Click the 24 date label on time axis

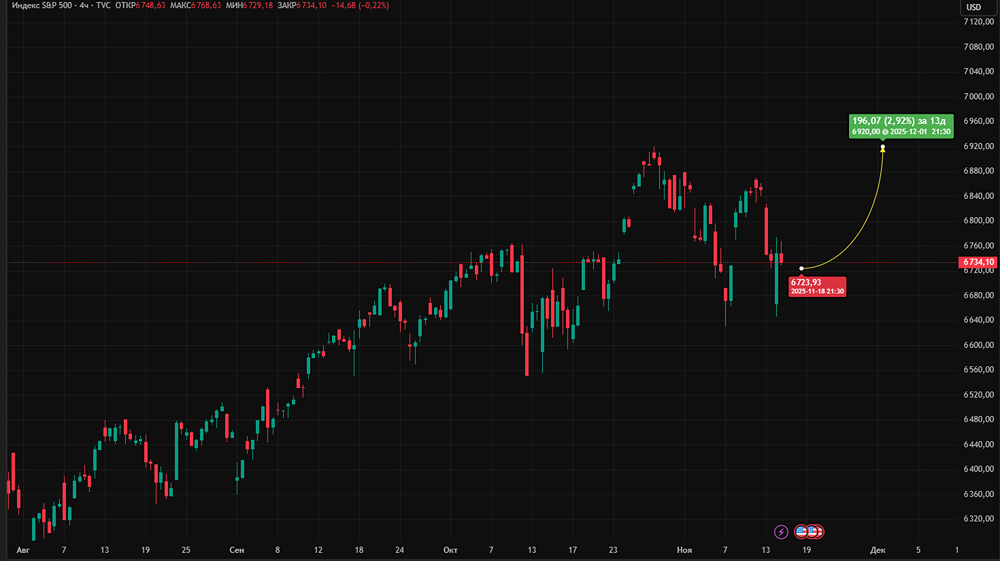tap(400, 550)
